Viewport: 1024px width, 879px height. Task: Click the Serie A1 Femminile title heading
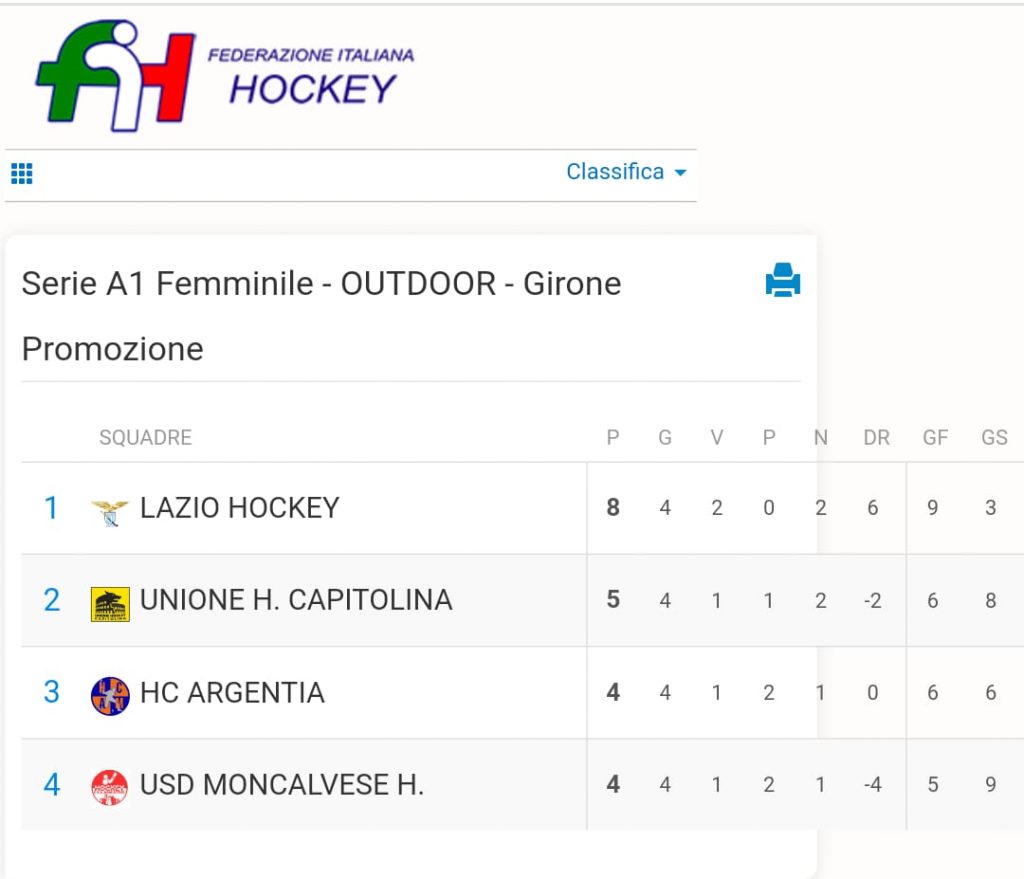point(321,316)
